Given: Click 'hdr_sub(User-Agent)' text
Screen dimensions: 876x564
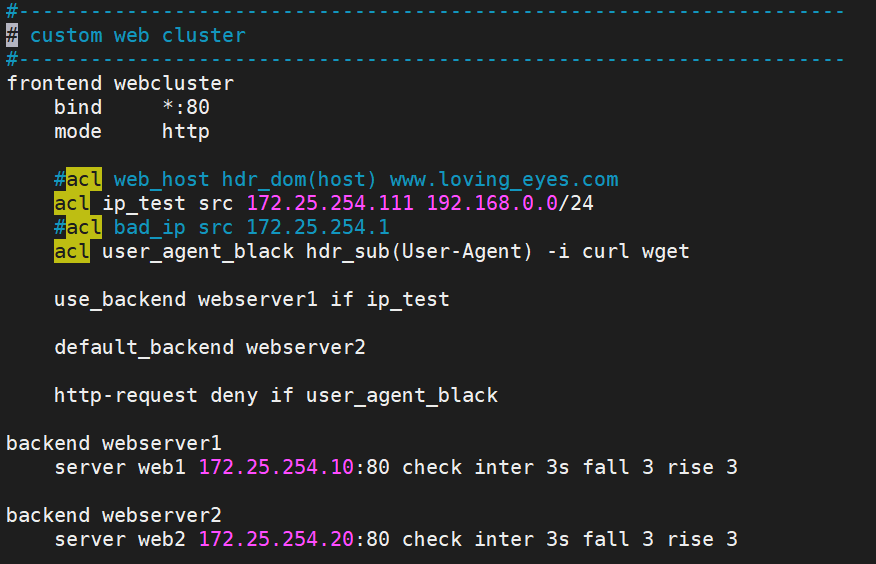Looking at the screenshot, I should click(x=419, y=252).
